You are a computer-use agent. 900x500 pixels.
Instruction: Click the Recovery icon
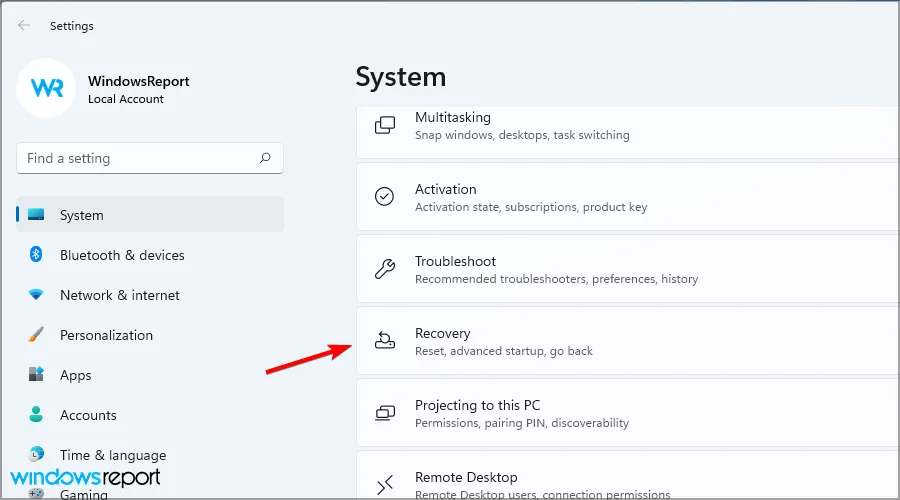click(384, 341)
